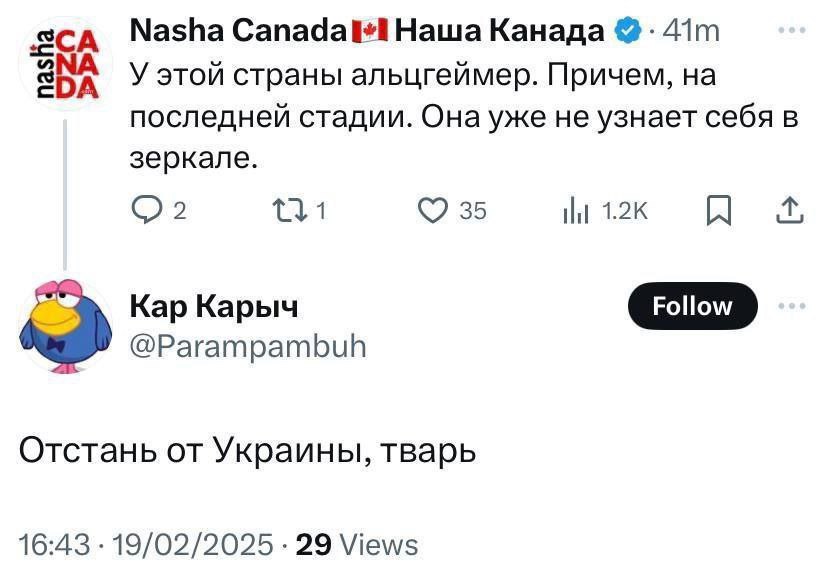
Task: Open the @Parampambuh handle link
Action: tap(249, 346)
